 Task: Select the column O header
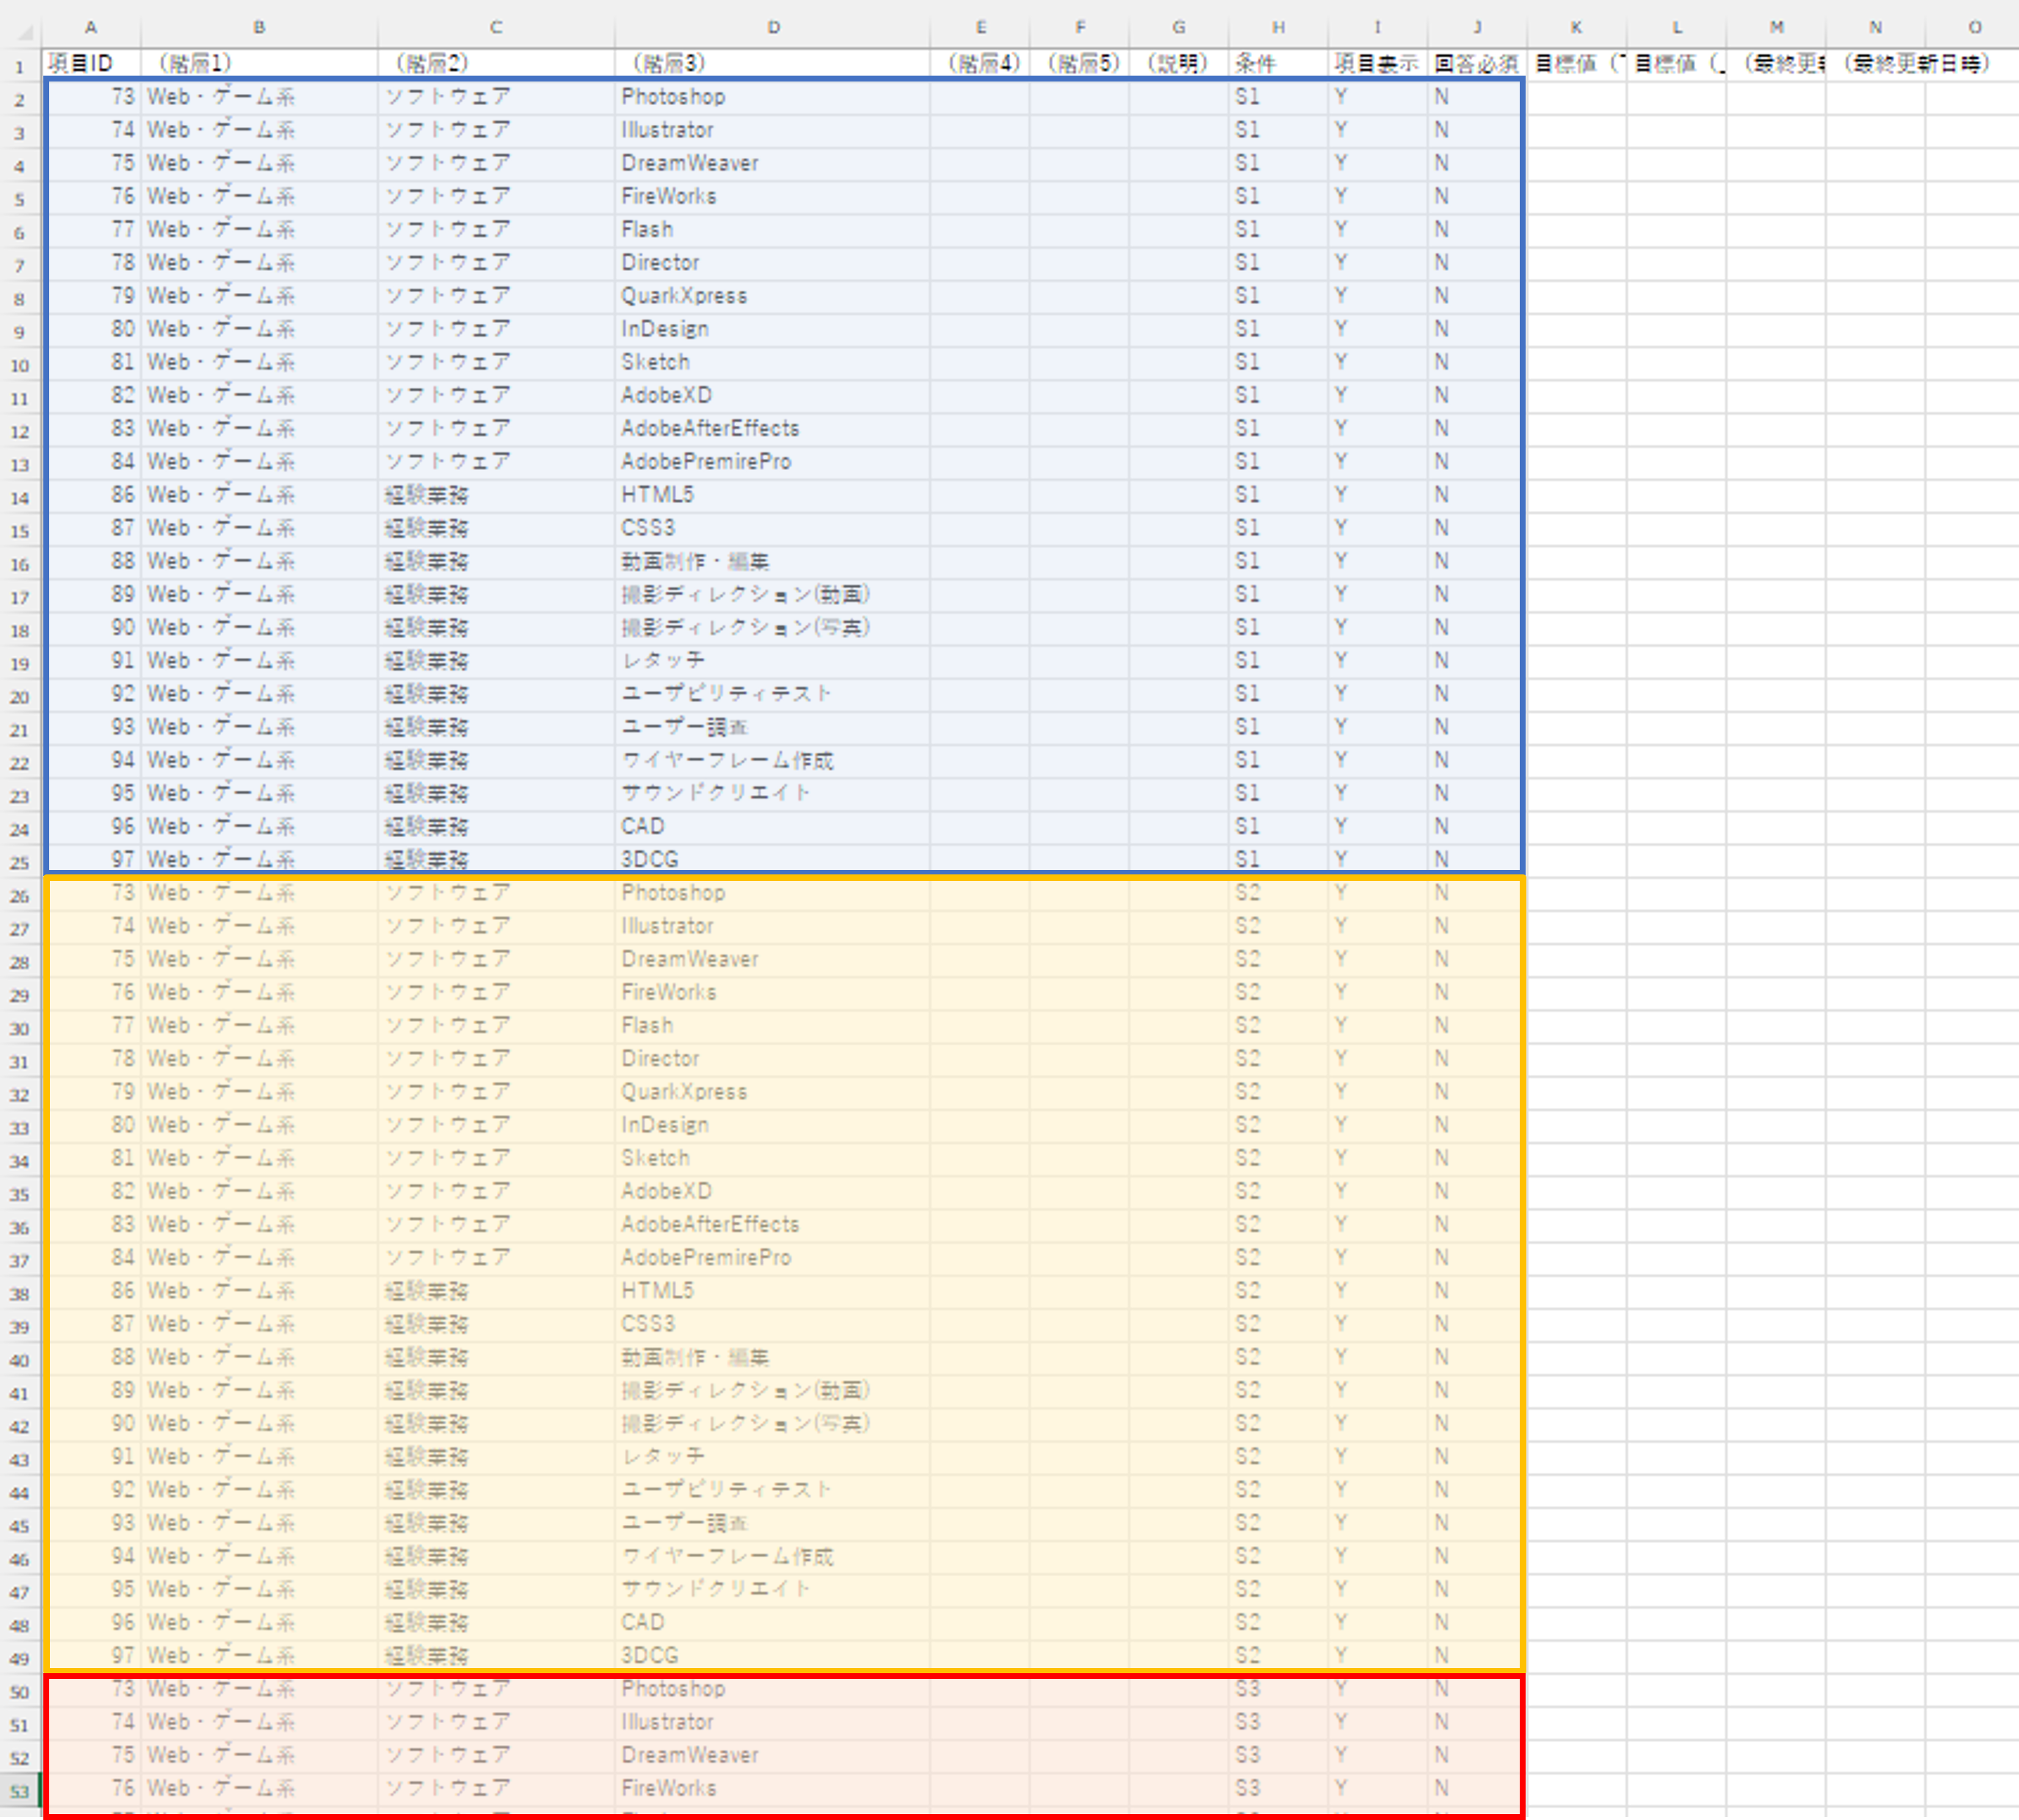[x=1974, y=28]
